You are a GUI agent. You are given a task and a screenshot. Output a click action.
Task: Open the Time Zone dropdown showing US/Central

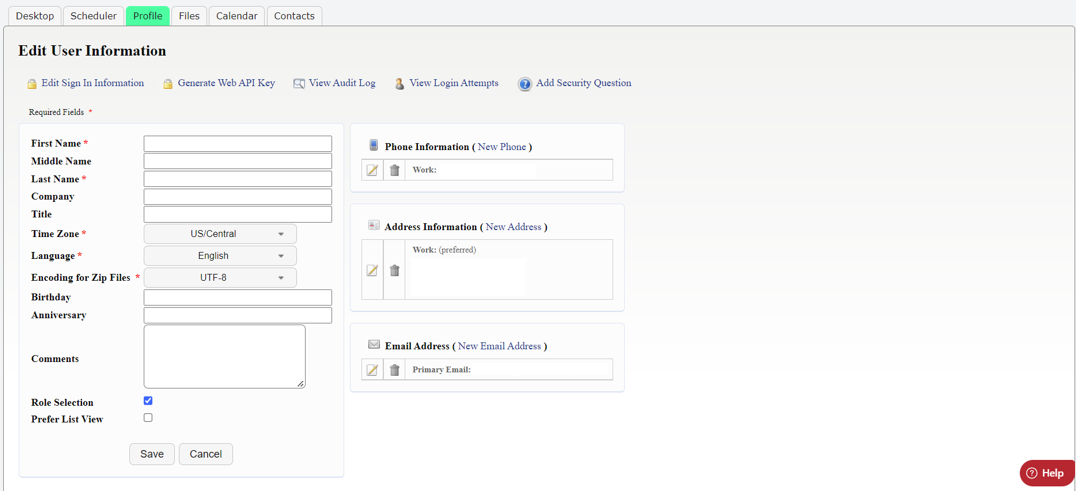pyautogui.click(x=220, y=234)
